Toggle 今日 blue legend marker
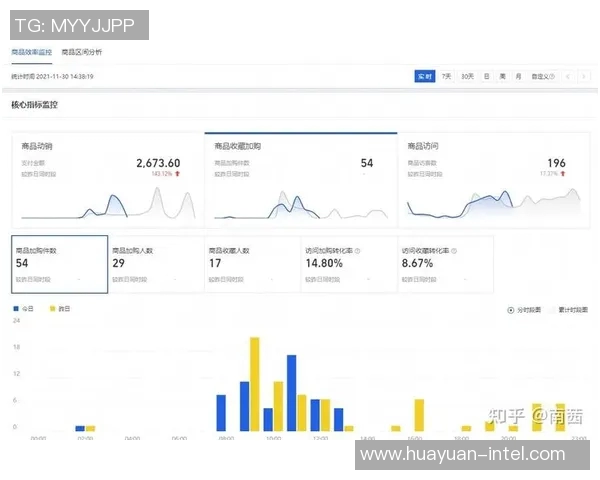600x480 pixels. pyautogui.click(x=16, y=309)
